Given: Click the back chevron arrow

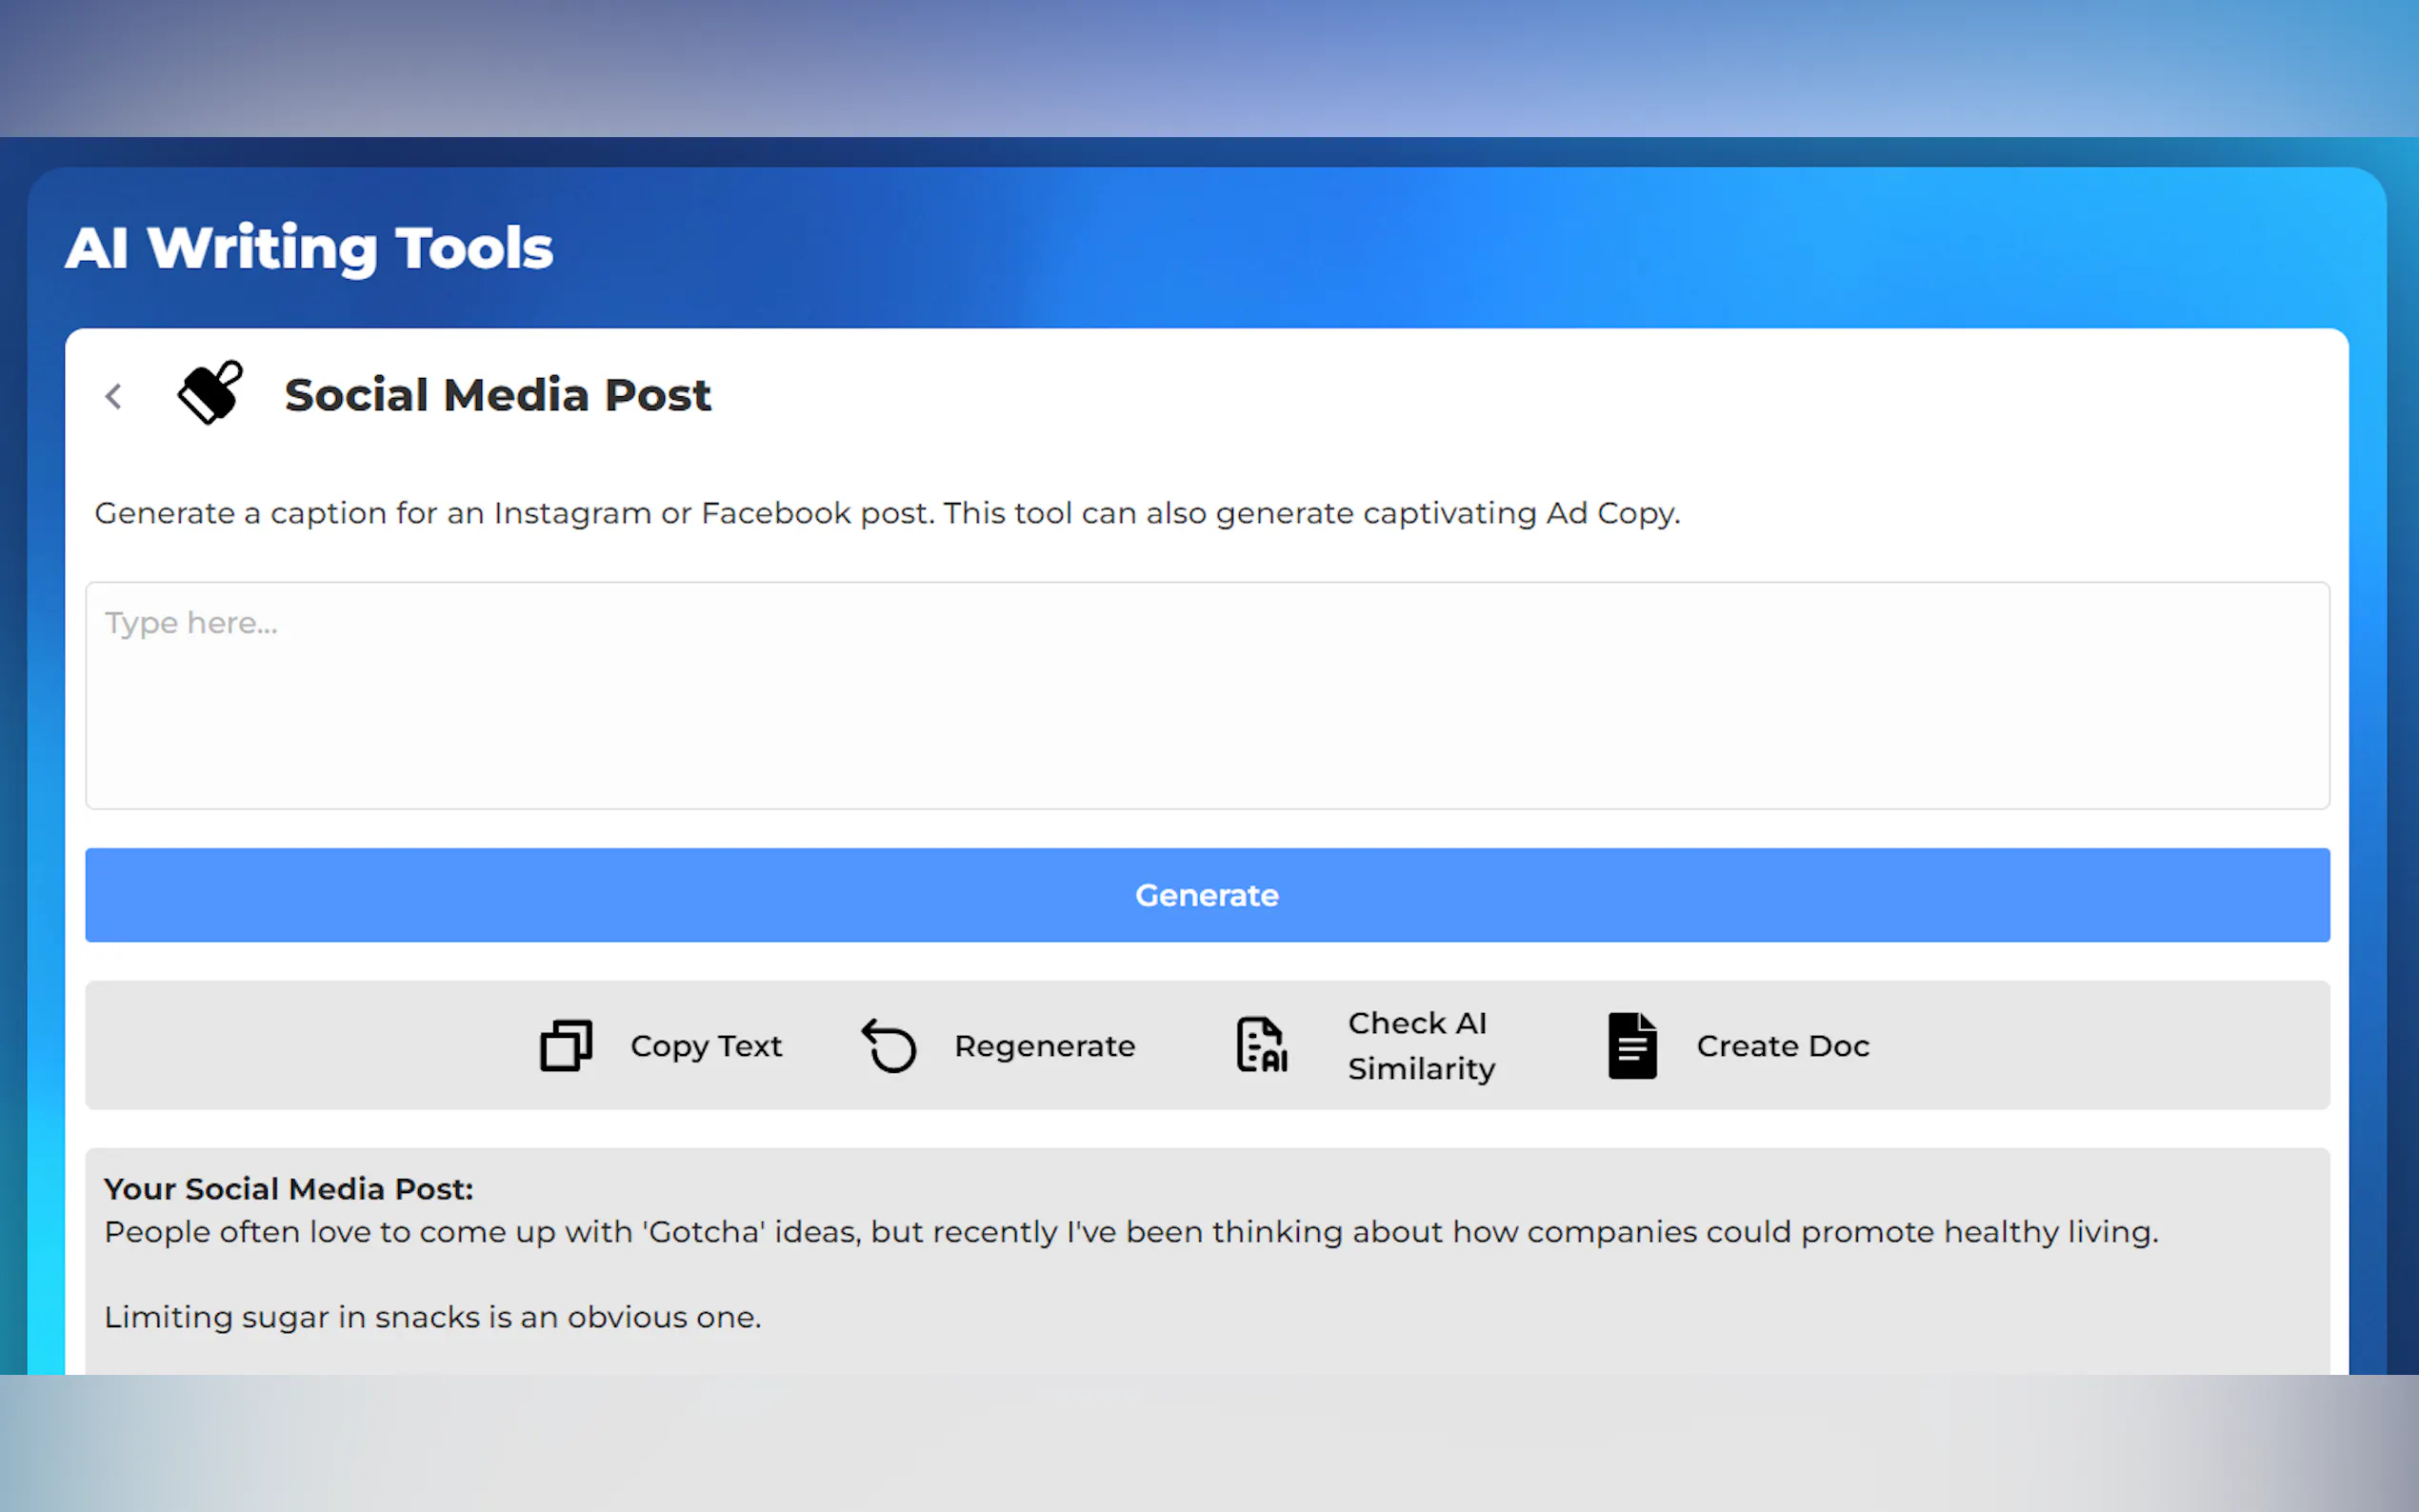Looking at the screenshot, I should click(114, 396).
